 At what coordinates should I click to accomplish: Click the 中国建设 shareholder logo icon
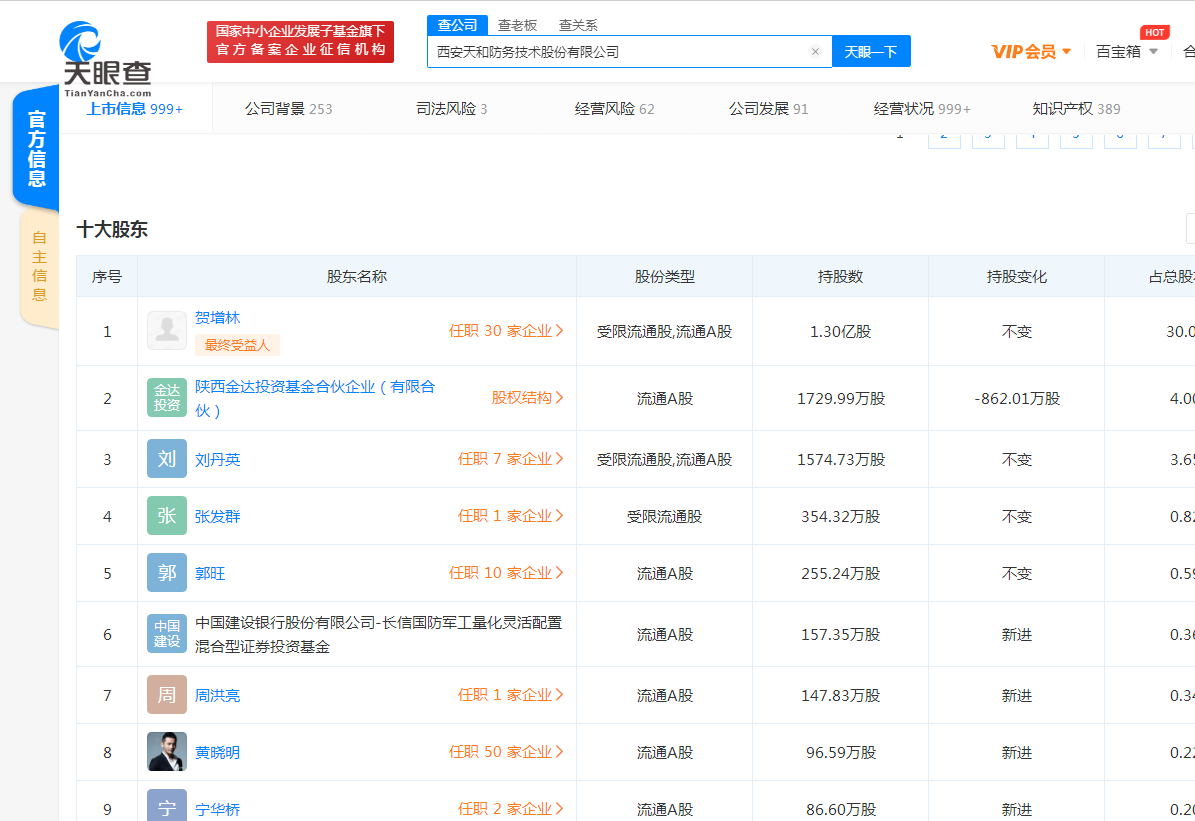click(167, 634)
